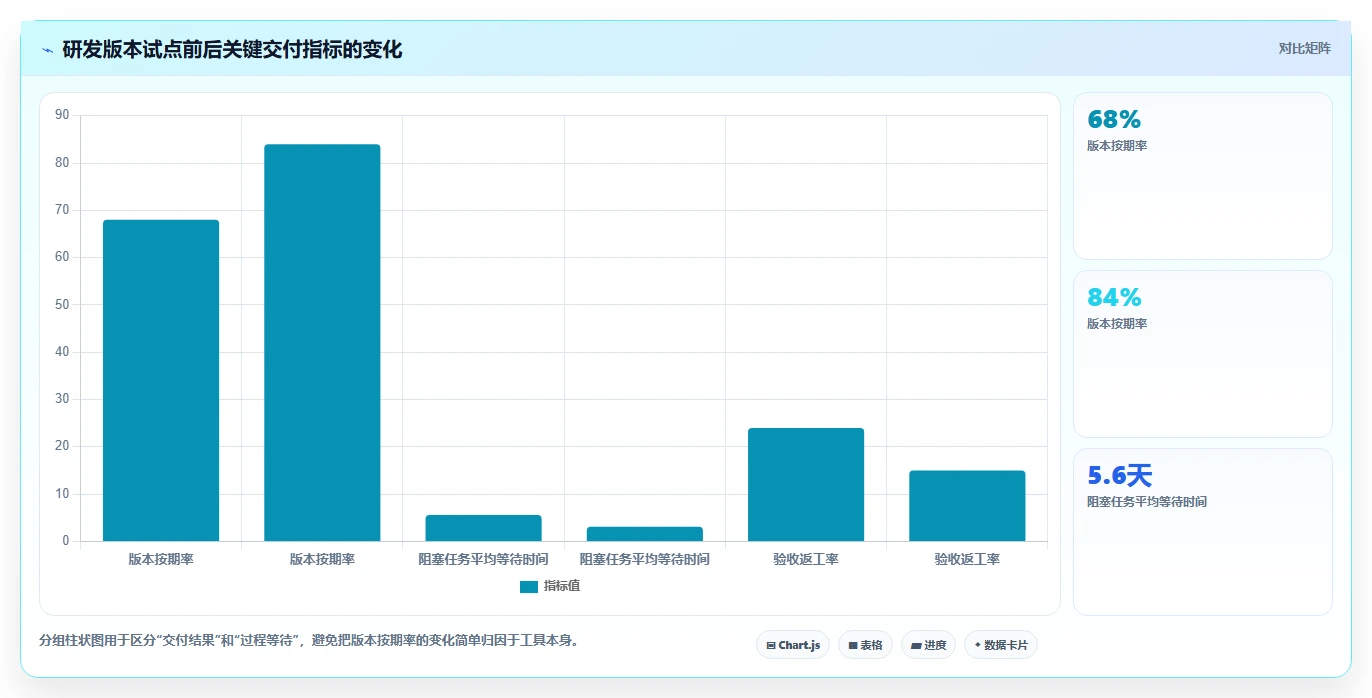Click the dashboard title 研发版本试点前后关键交付指标的变化
Image resolution: width=1372 pixels, height=698 pixels.
[x=232, y=50]
